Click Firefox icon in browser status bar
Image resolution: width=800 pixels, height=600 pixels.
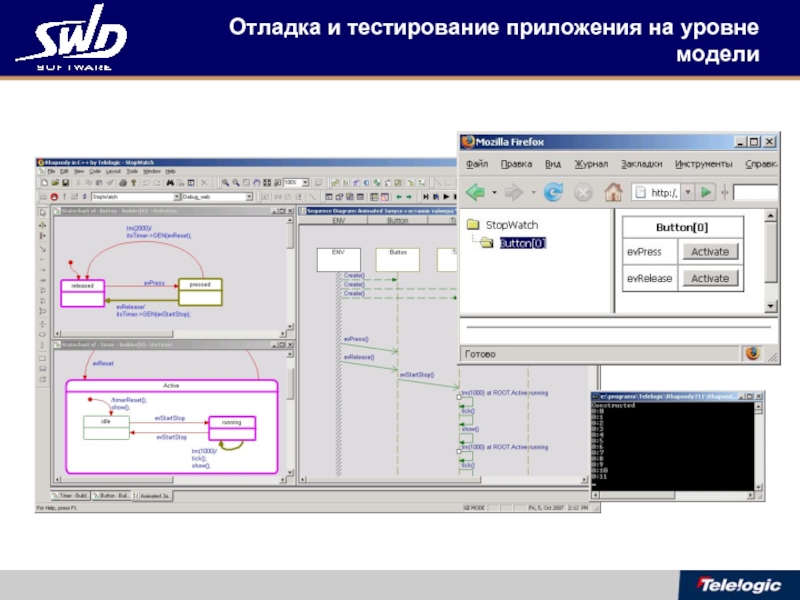pyautogui.click(x=753, y=354)
